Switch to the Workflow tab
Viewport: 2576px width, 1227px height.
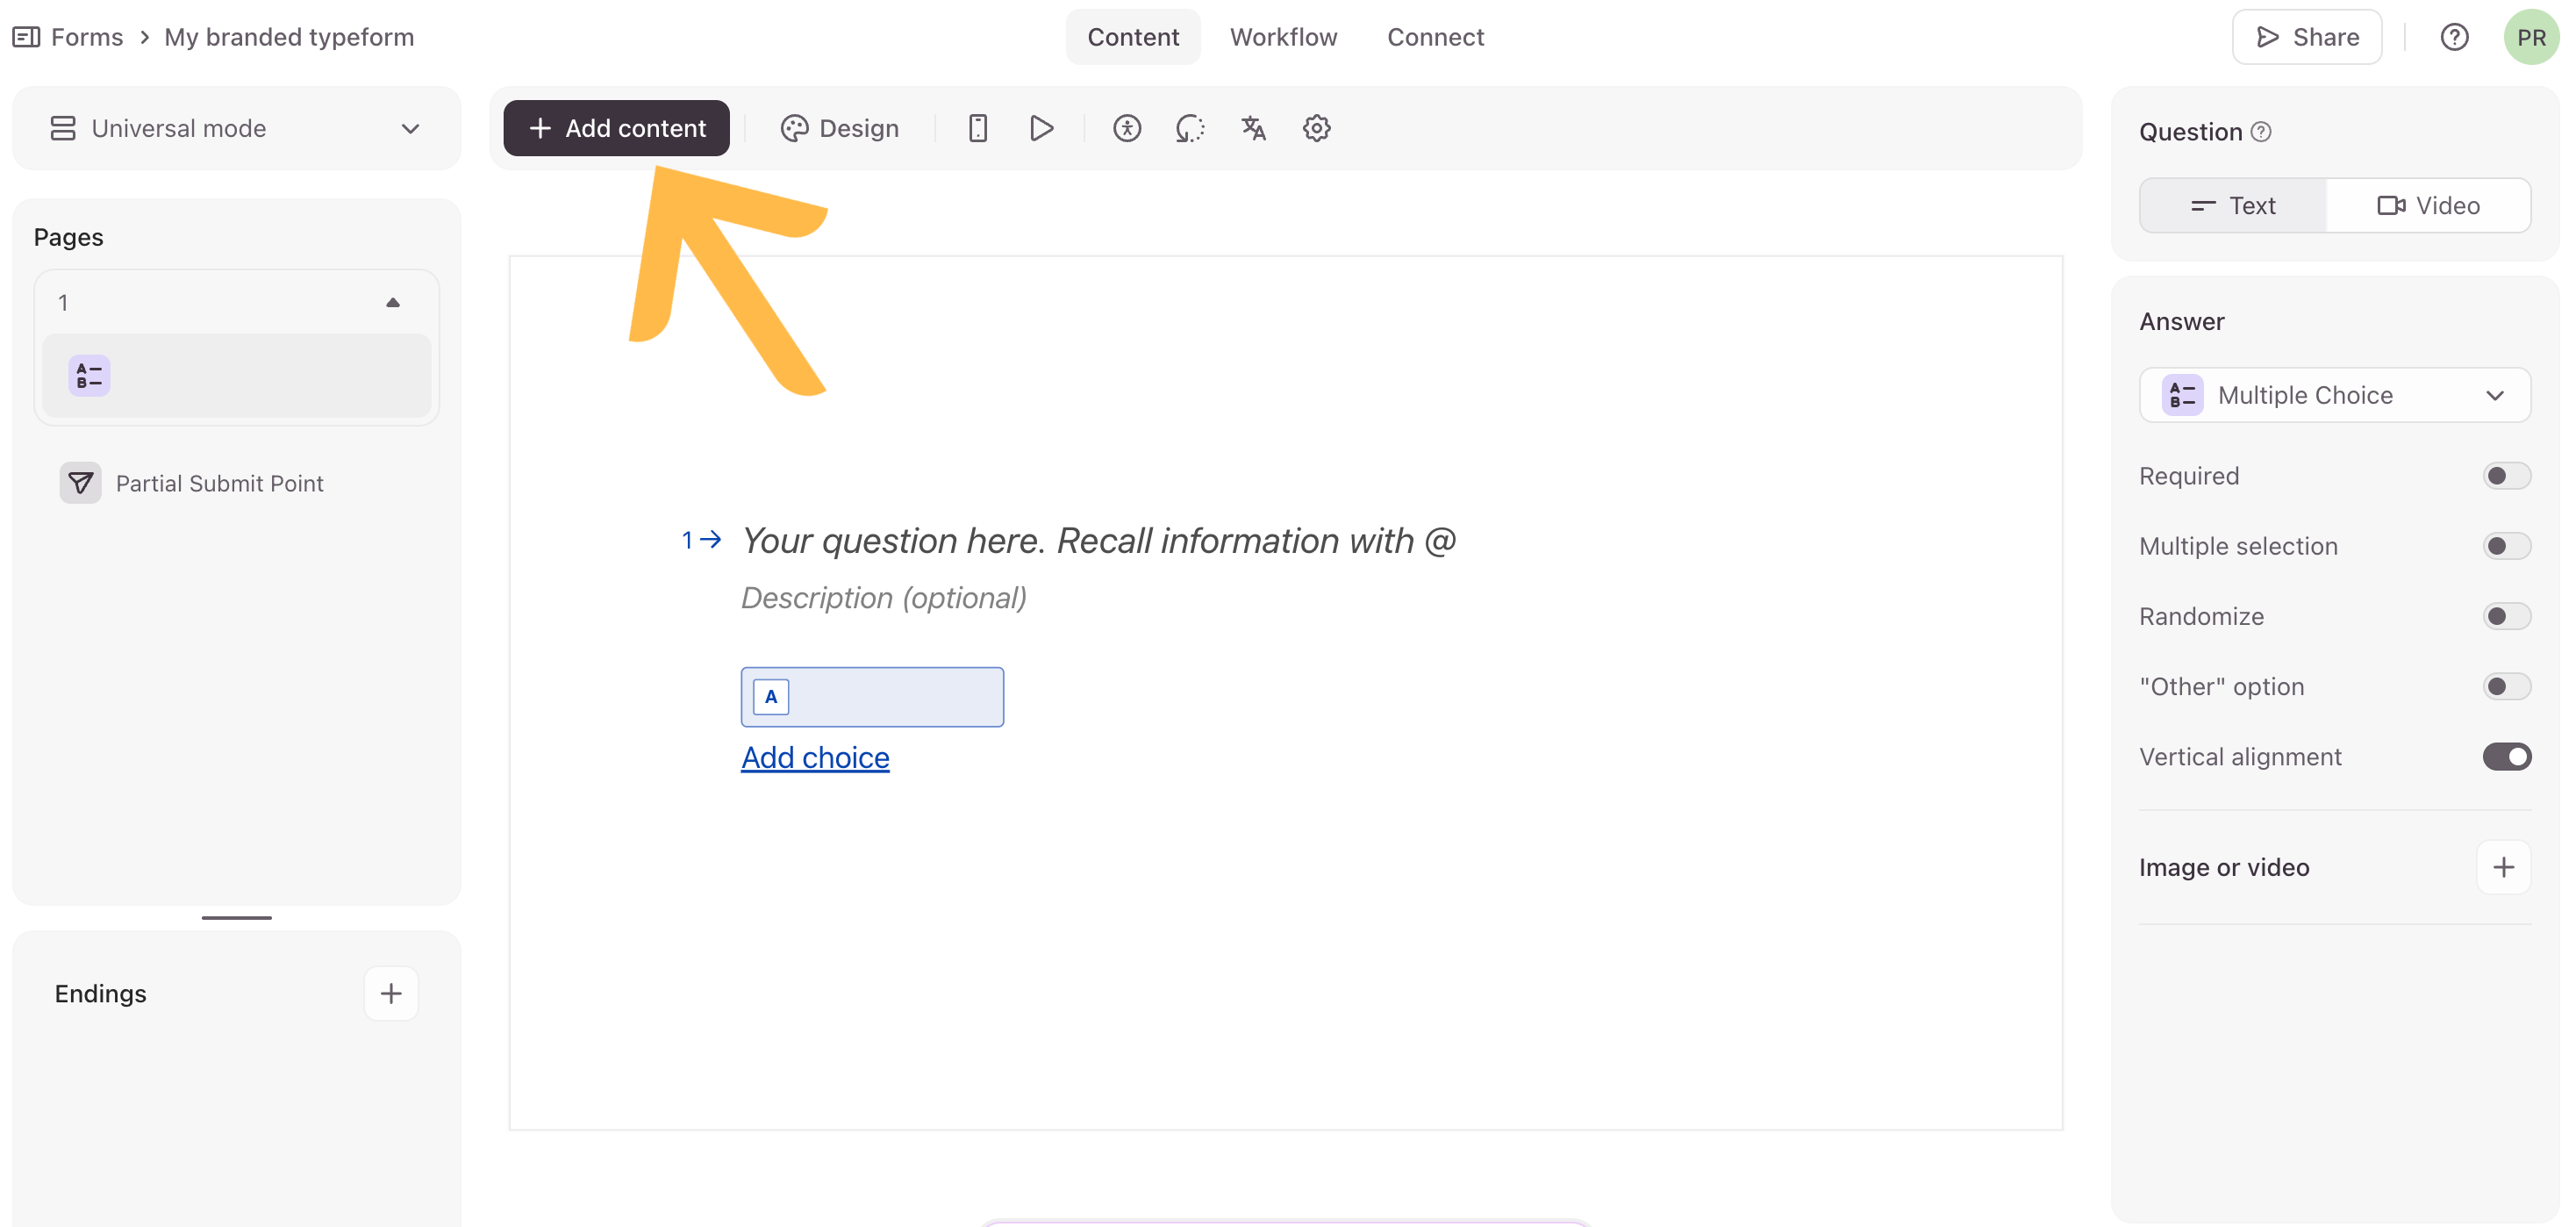(1283, 37)
